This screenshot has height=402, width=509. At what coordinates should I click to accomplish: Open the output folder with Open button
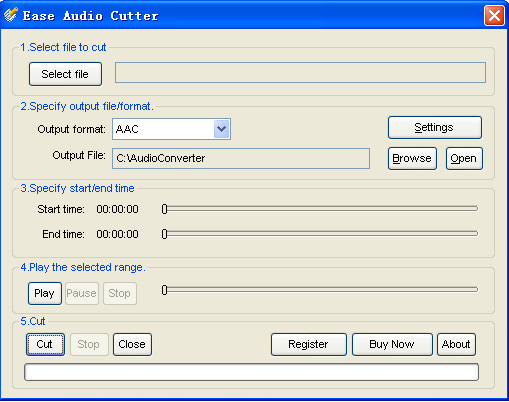click(x=464, y=158)
